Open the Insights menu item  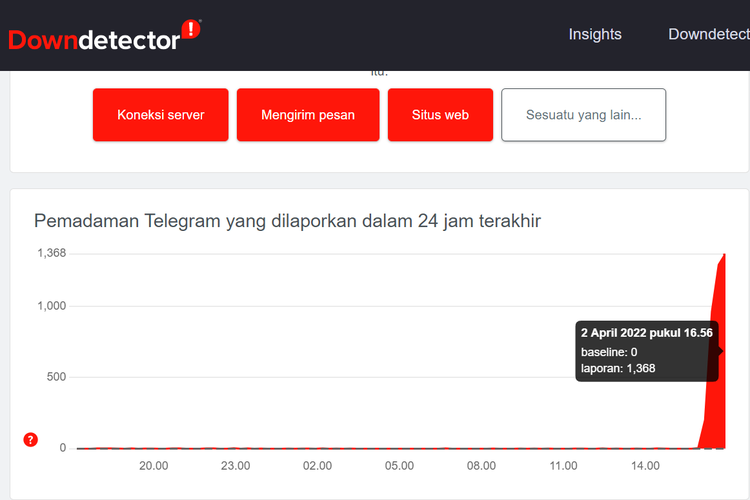pyautogui.click(x=595, y=34)
